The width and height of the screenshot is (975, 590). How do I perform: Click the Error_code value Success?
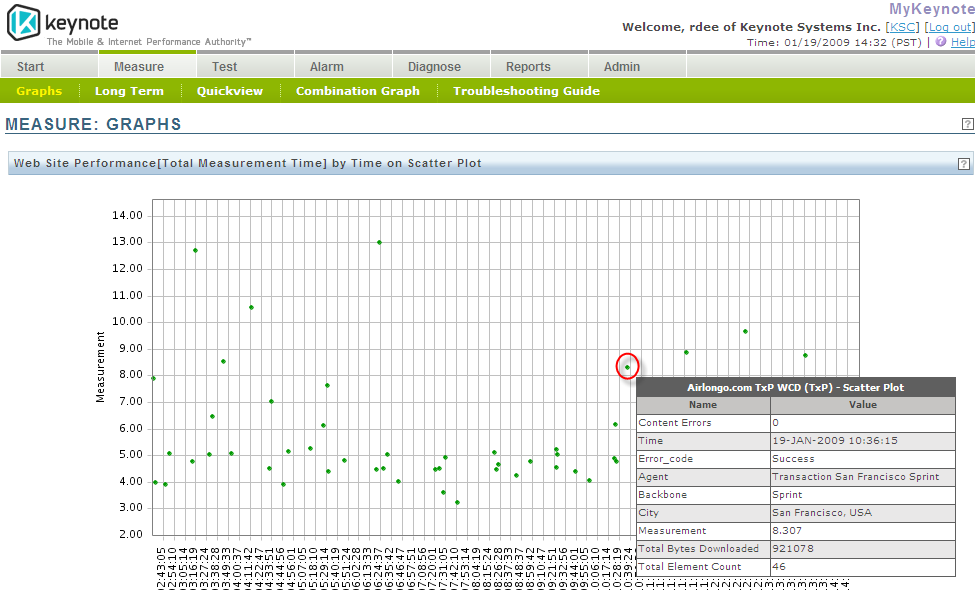(793, 459)
